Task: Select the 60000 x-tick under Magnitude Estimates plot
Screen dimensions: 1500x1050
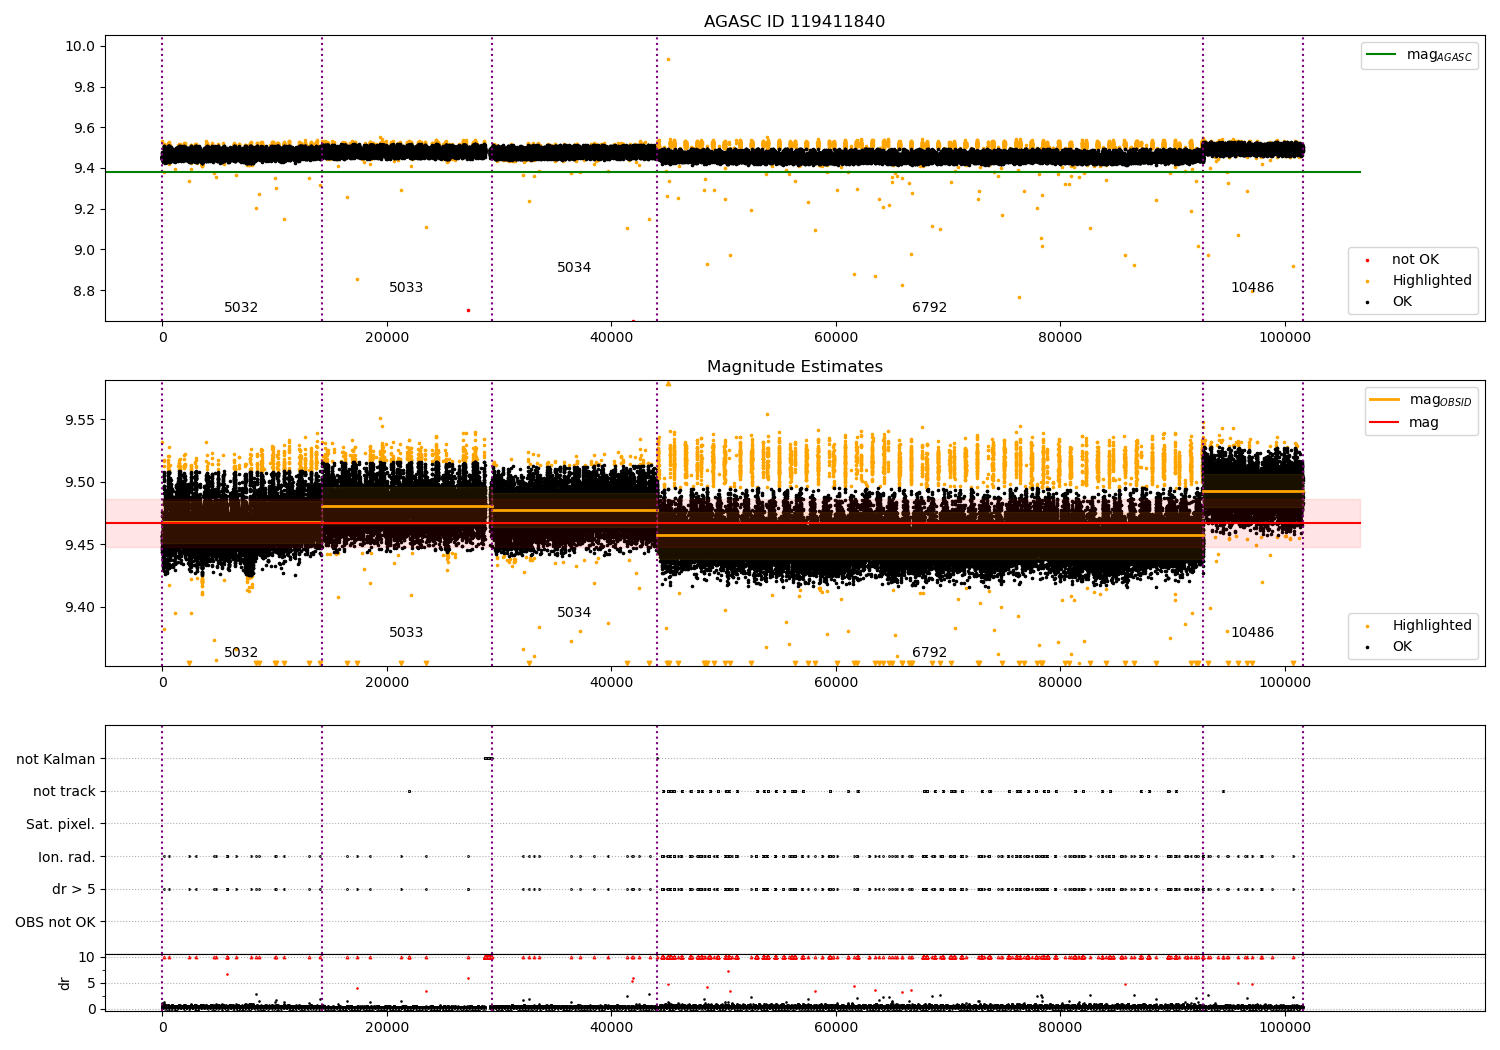Action: click(x=836, y=683)
